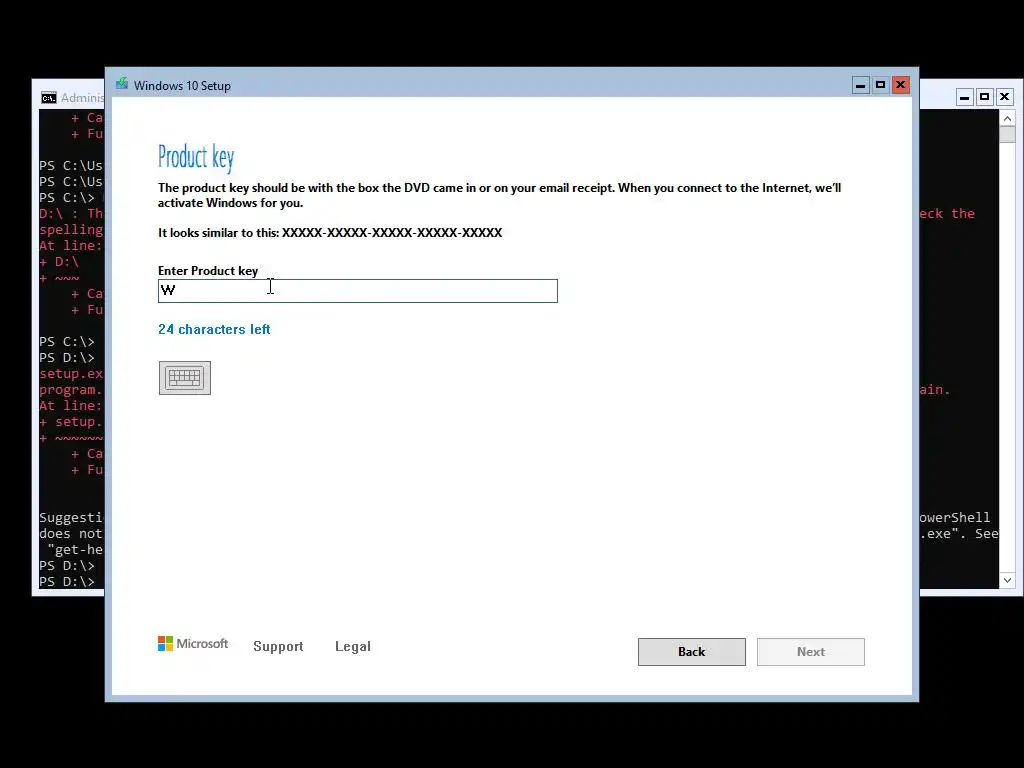The height and width of the screenshot is (768, 1024).
Task: Click the 'Enter Product key' label
Action: coord(208,270)
